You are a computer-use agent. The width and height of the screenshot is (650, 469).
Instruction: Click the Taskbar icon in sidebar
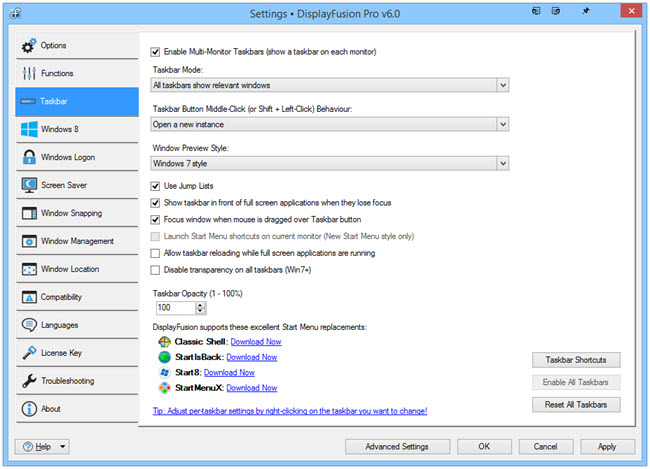click(x=28, y=102)
